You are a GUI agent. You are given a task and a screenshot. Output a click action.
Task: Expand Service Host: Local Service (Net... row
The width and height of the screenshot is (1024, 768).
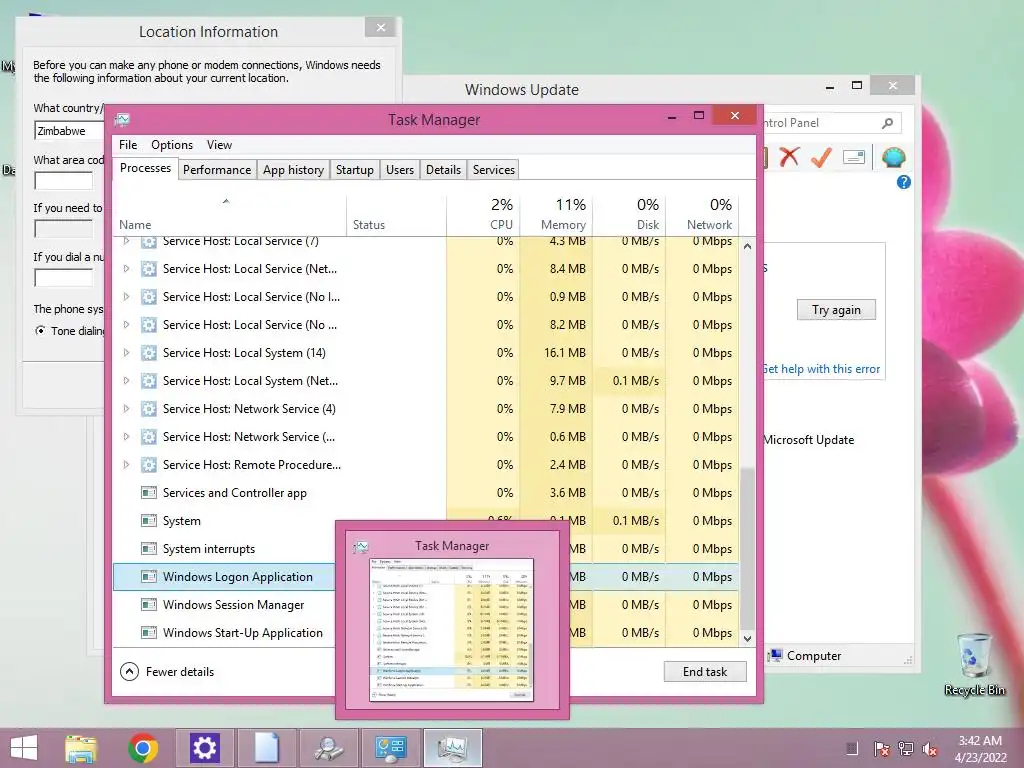(x=127, y=268)
